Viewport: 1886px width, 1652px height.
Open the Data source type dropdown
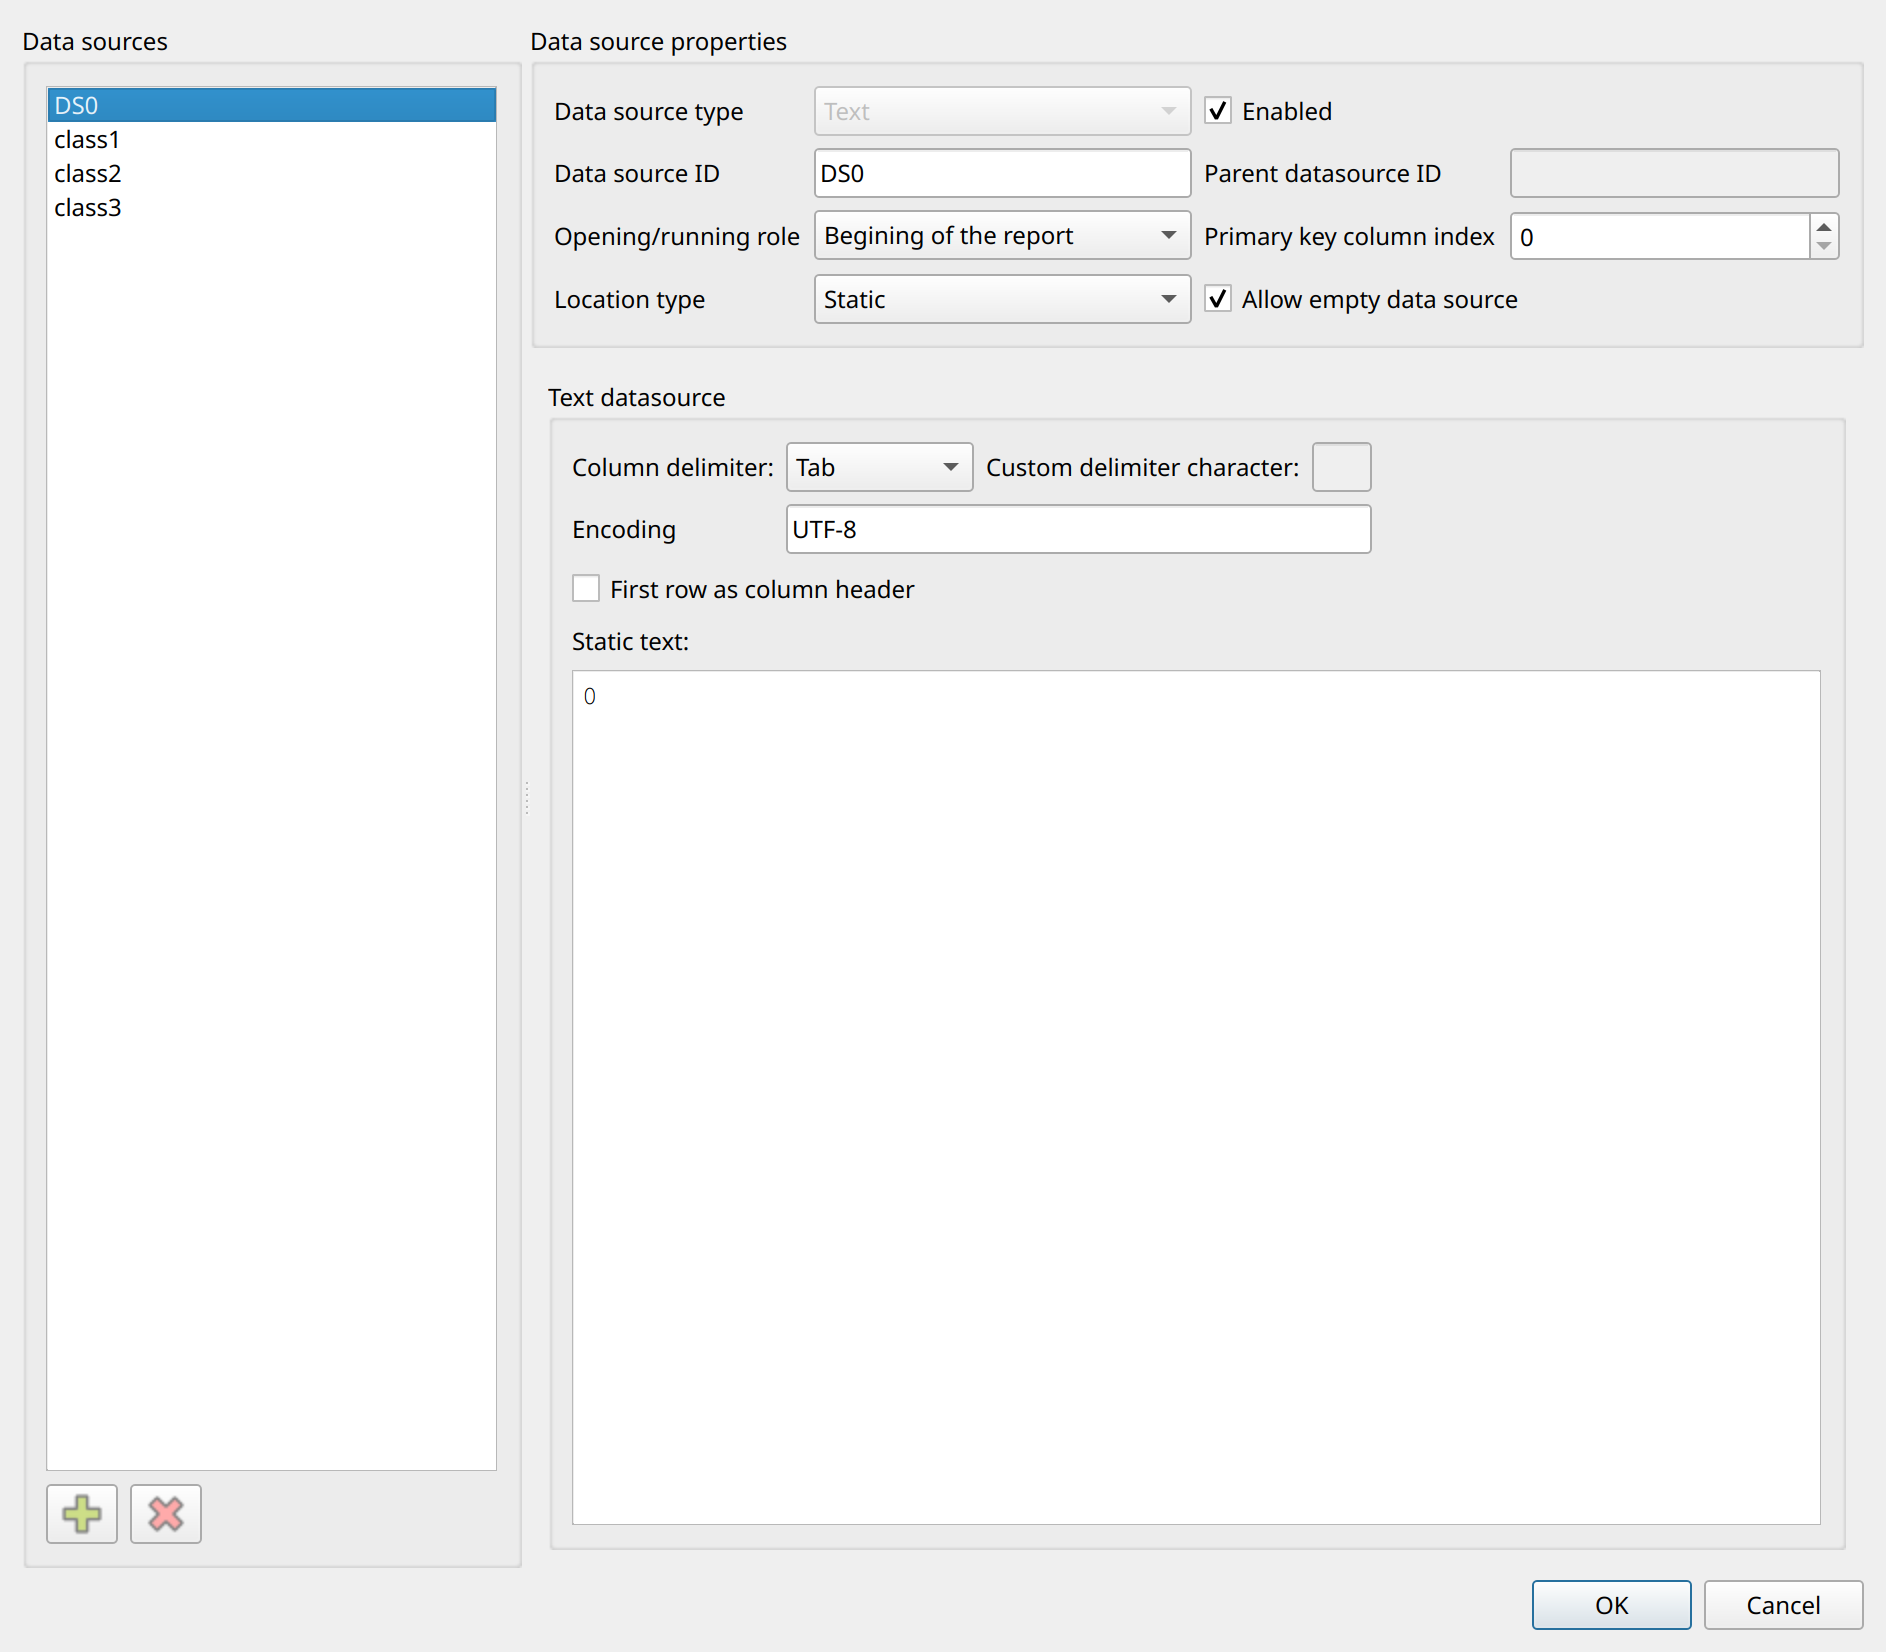coord(1002,111)
